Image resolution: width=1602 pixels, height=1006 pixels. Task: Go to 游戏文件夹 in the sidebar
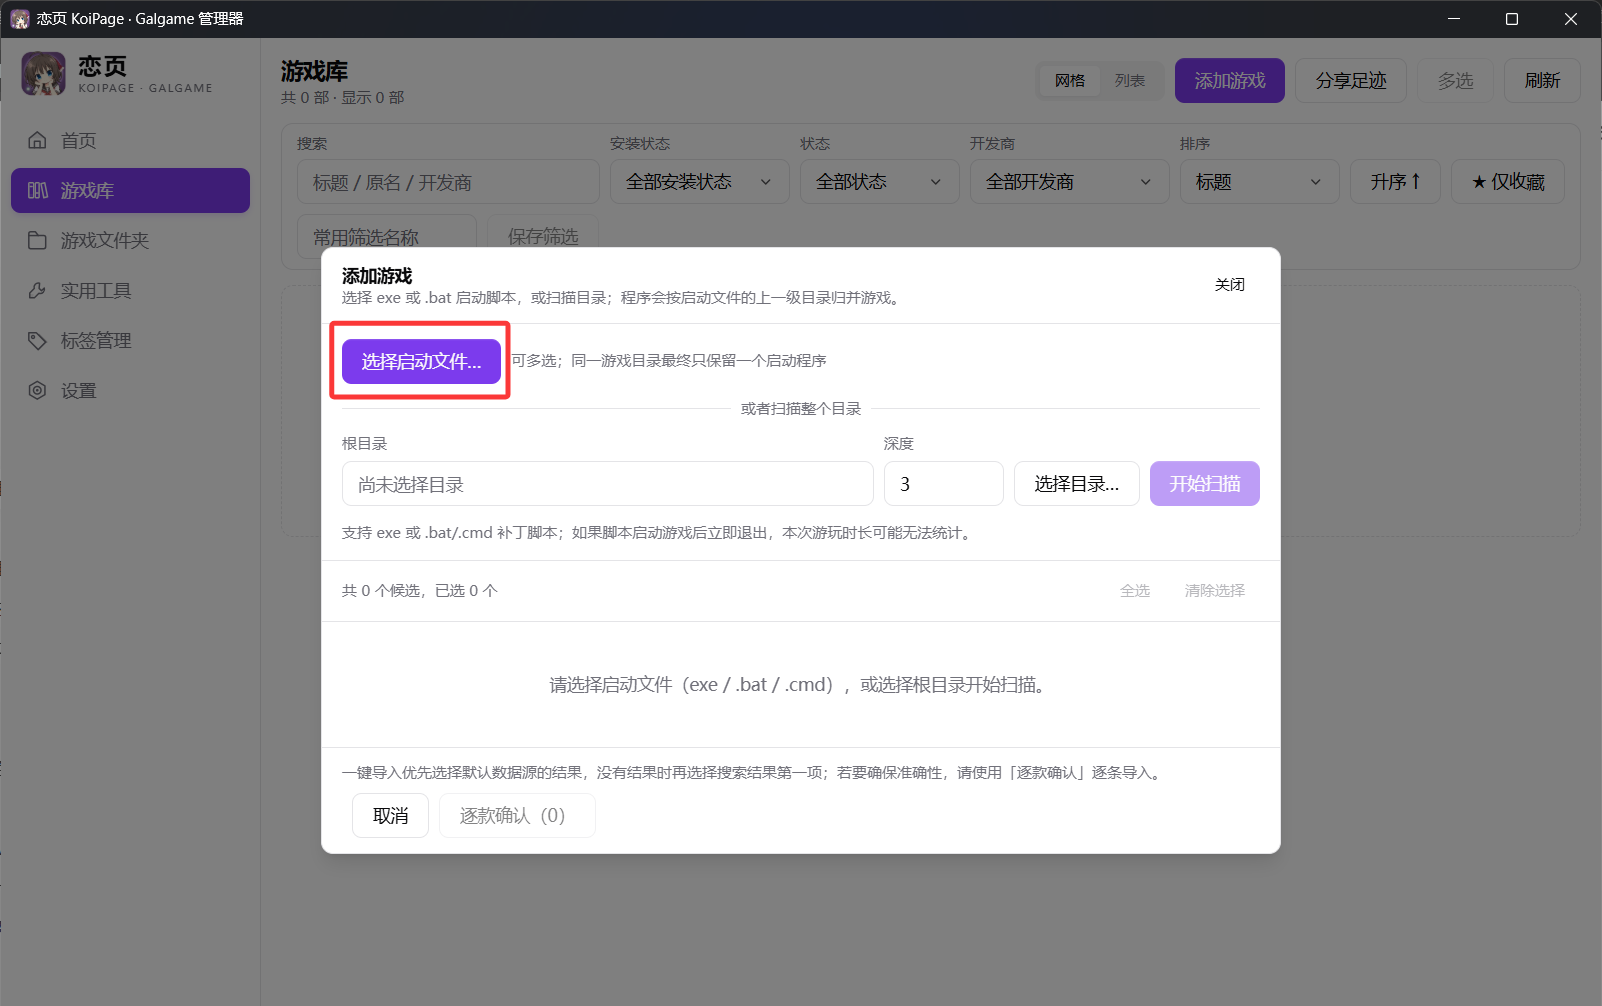pyautogui.click(x=130, y=240)
